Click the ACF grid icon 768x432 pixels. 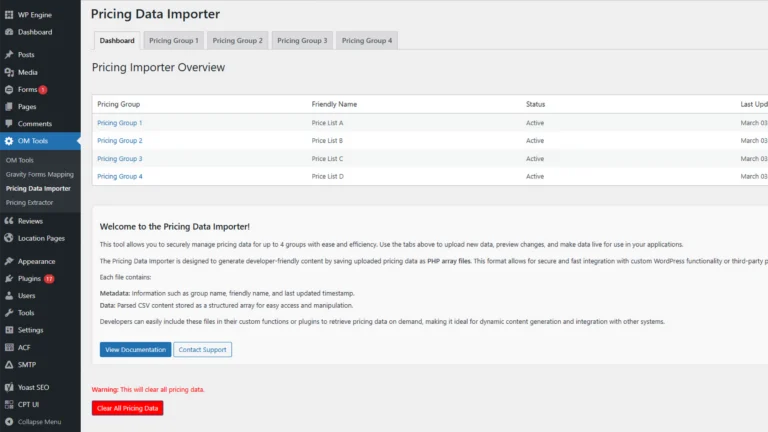pos(9,347)
